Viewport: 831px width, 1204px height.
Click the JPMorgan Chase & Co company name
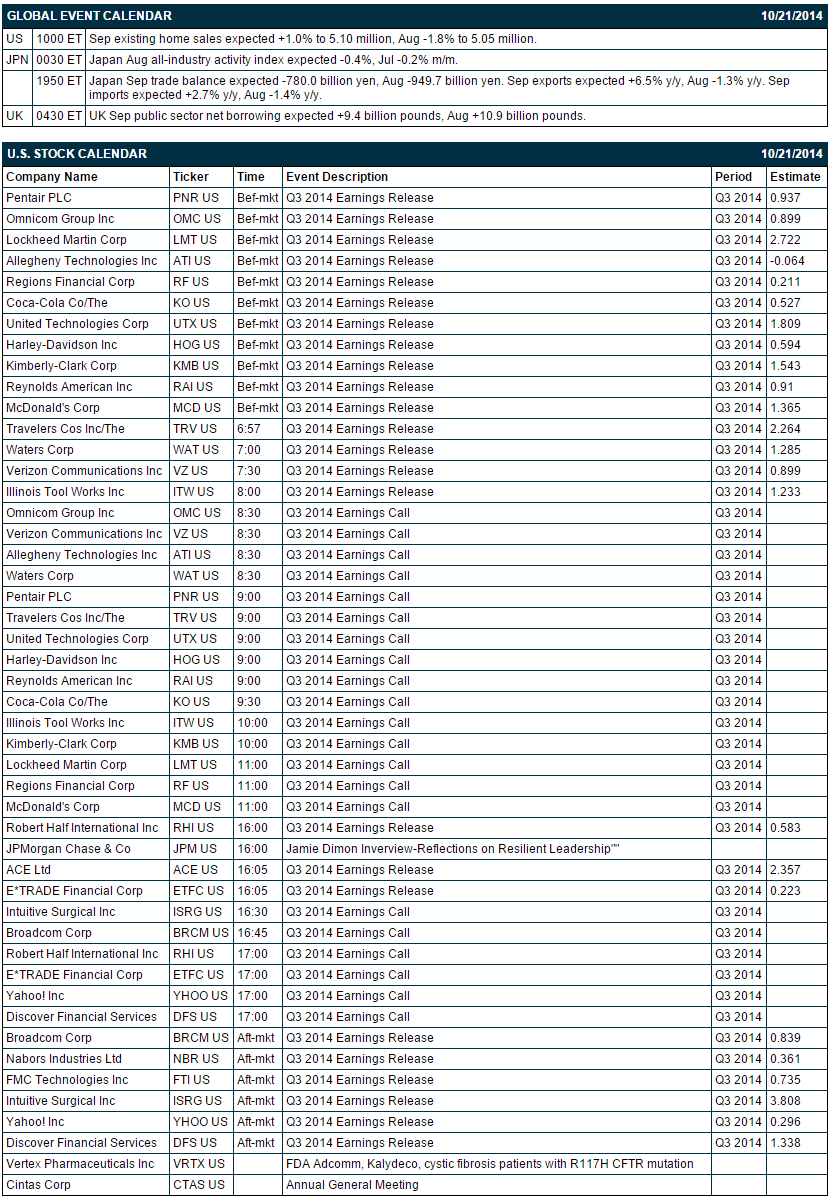pyautogui.click(x=68, y=849)
